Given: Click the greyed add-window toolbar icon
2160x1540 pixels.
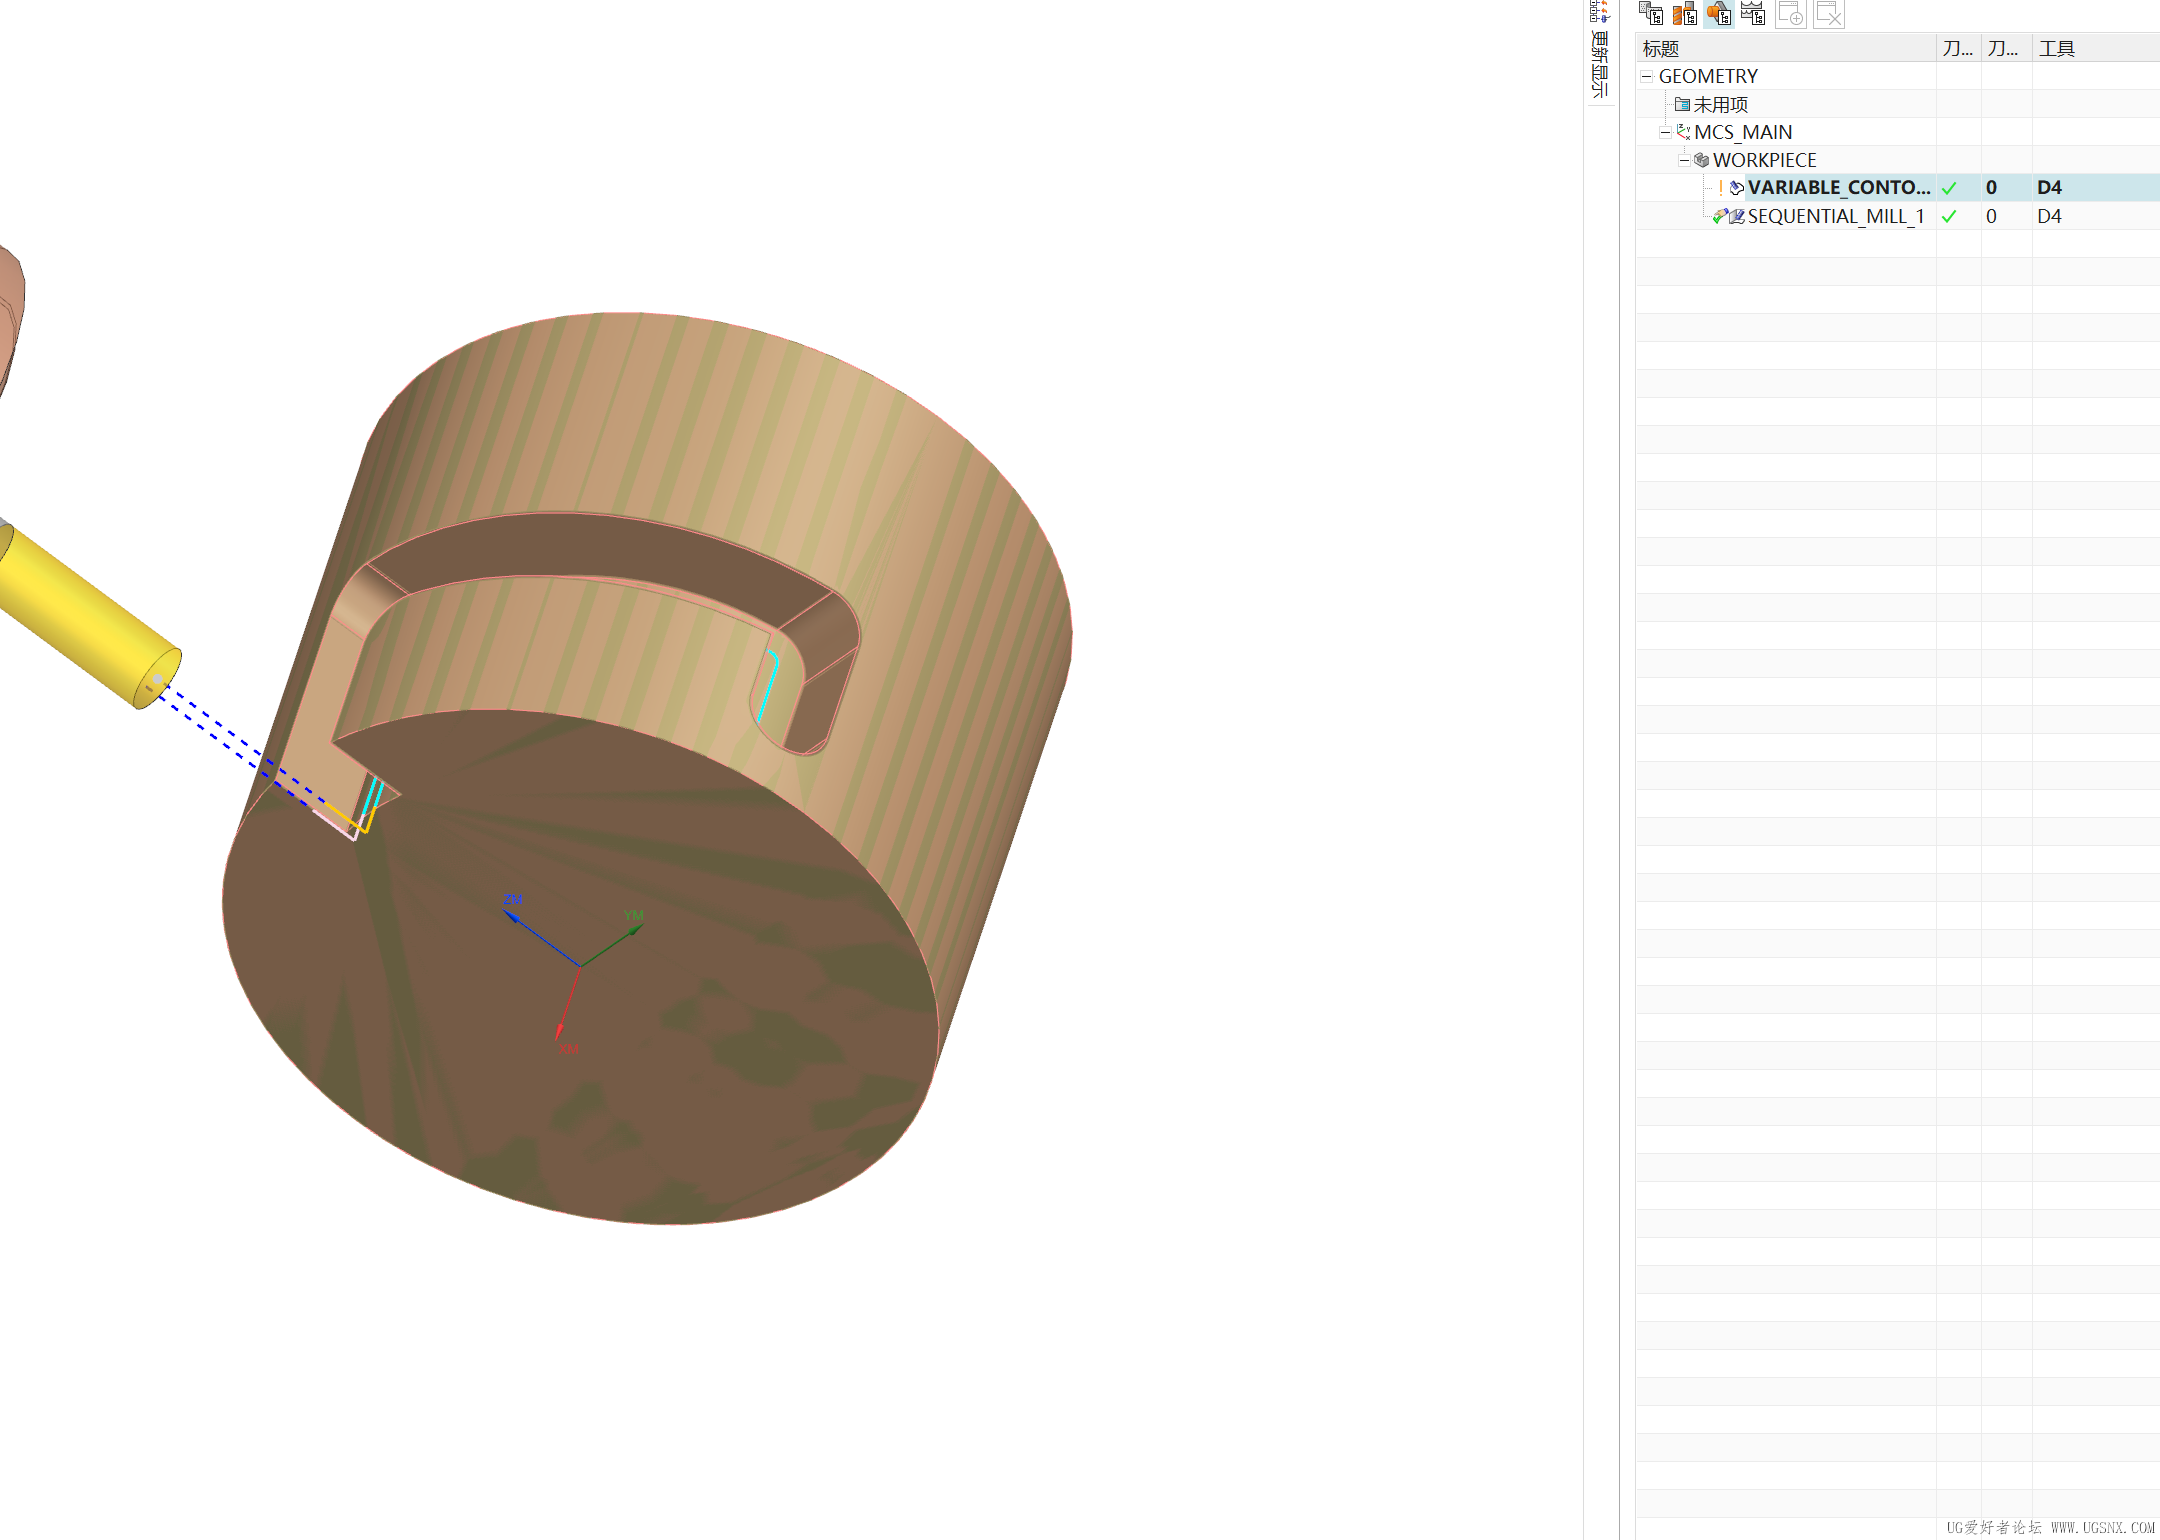Looking at the screenshot, I should (x=1790, y=14).
